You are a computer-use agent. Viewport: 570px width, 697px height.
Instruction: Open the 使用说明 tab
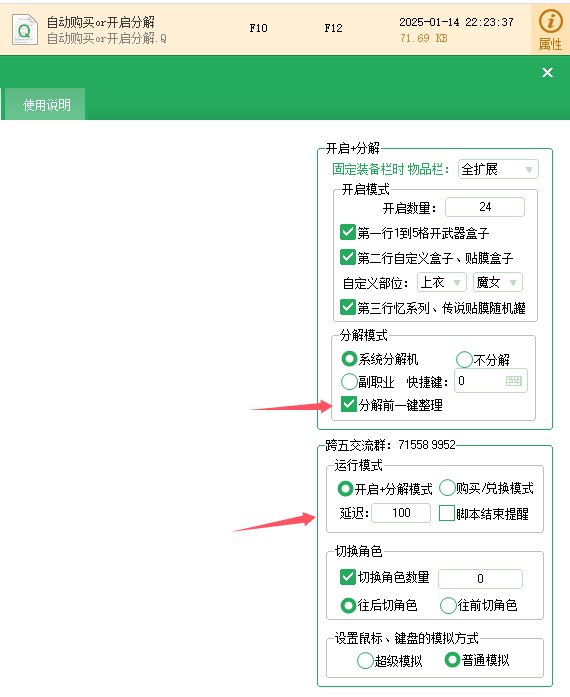click(46, 105)
